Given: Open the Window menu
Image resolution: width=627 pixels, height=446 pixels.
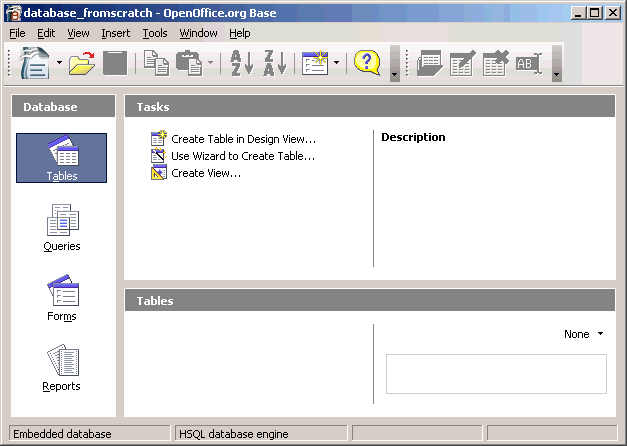Looking at the screenshot, I should click(198, 33).
